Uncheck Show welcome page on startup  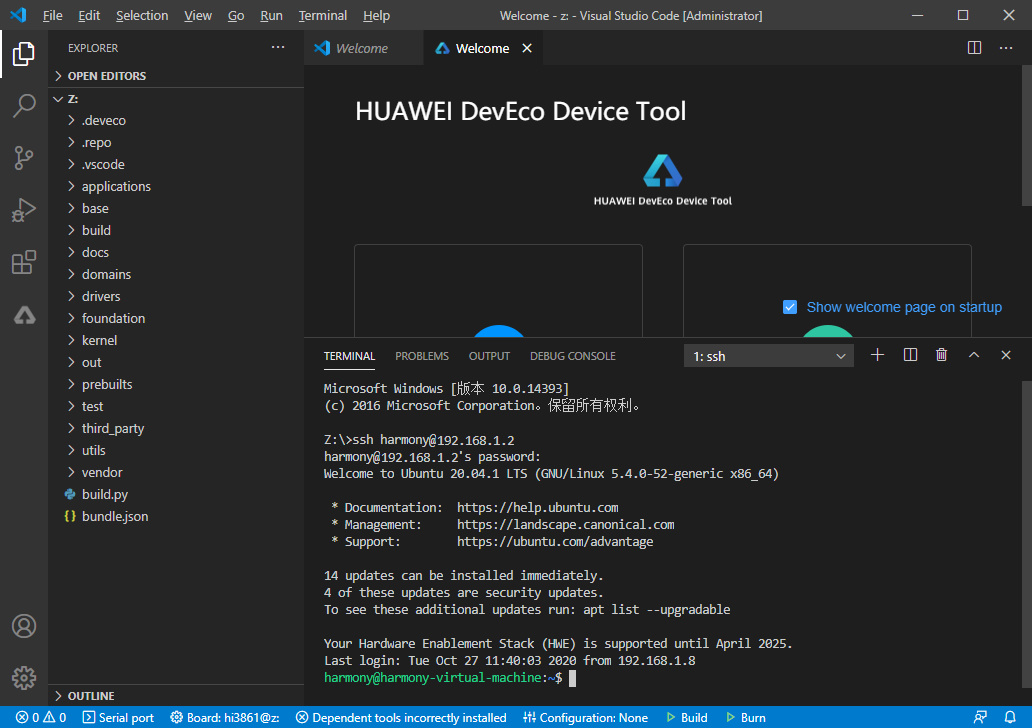point(790,307)
